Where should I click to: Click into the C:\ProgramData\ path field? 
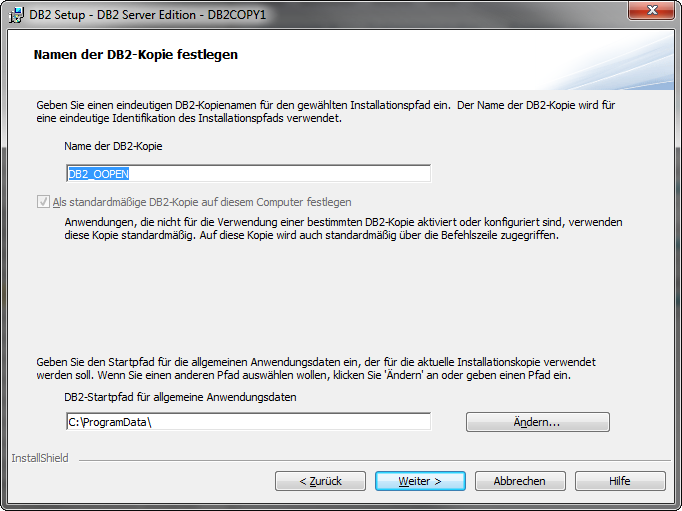click(248, 421)
